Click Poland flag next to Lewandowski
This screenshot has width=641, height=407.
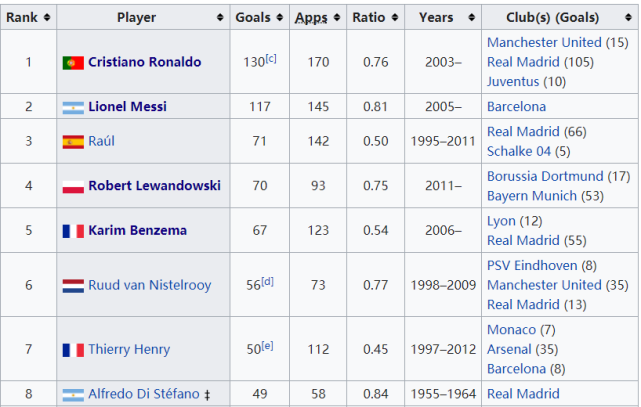[73, 186]
